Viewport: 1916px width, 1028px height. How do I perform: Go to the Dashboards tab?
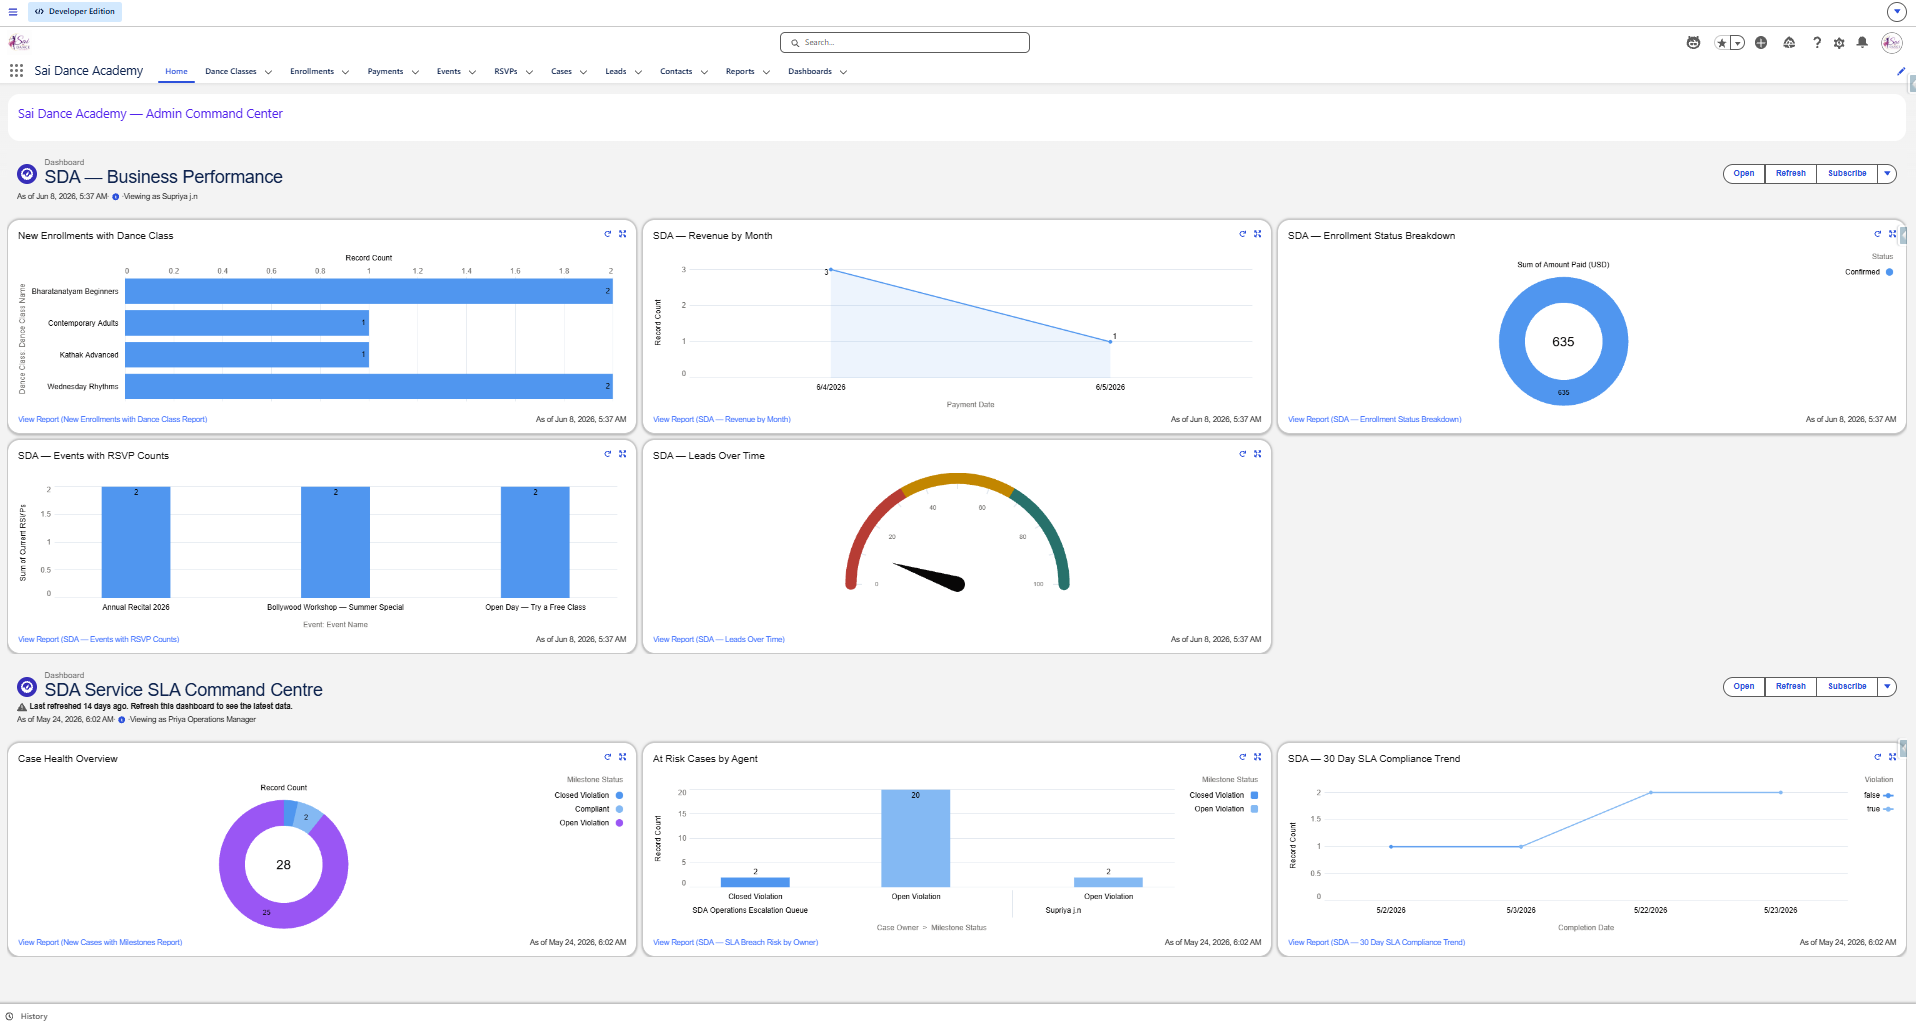tap(810, 72)
